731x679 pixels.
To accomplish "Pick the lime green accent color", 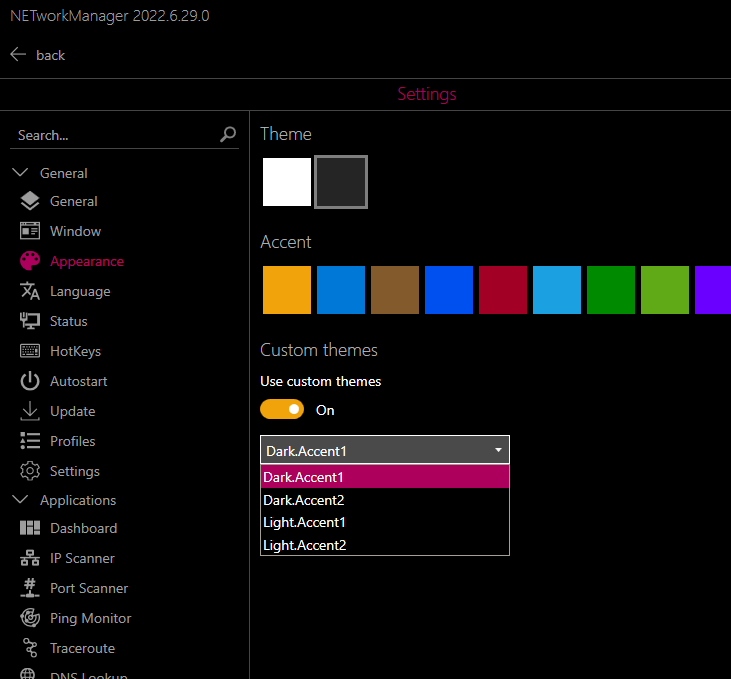I will click(665, 290).
